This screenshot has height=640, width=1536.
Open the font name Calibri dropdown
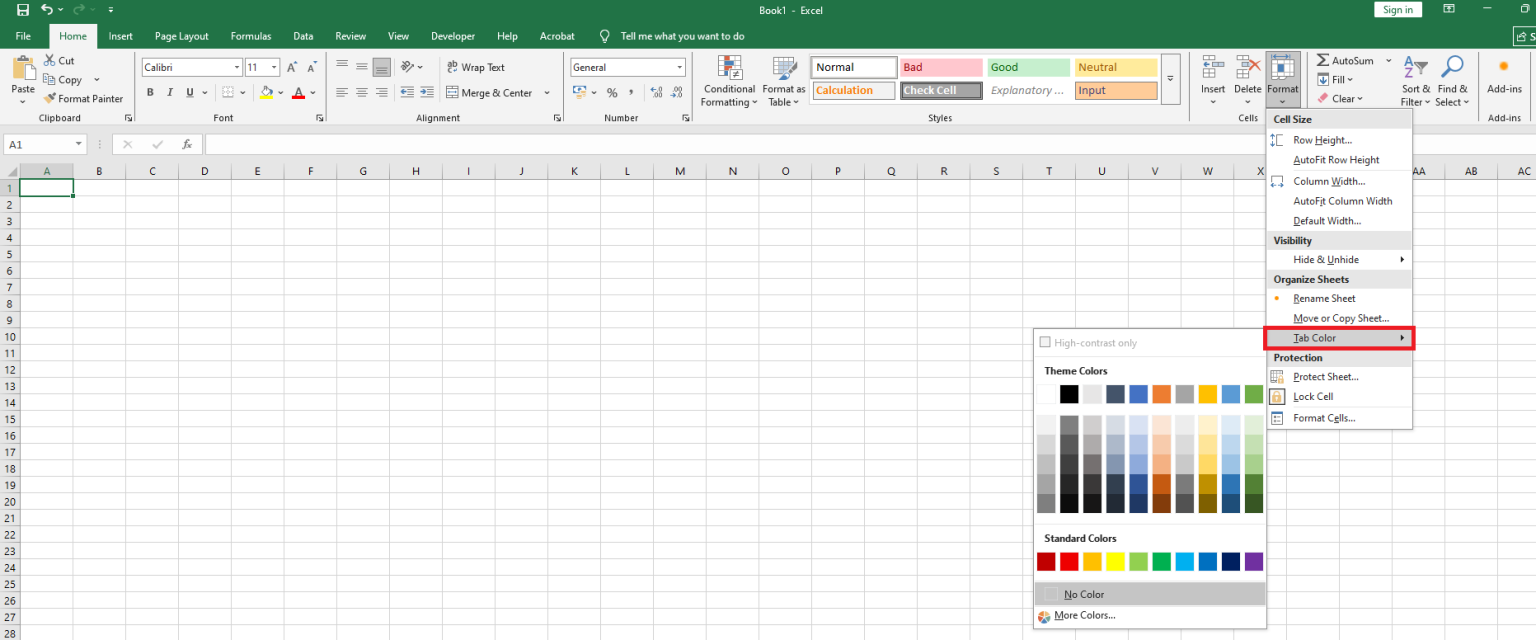pos(237,68)
